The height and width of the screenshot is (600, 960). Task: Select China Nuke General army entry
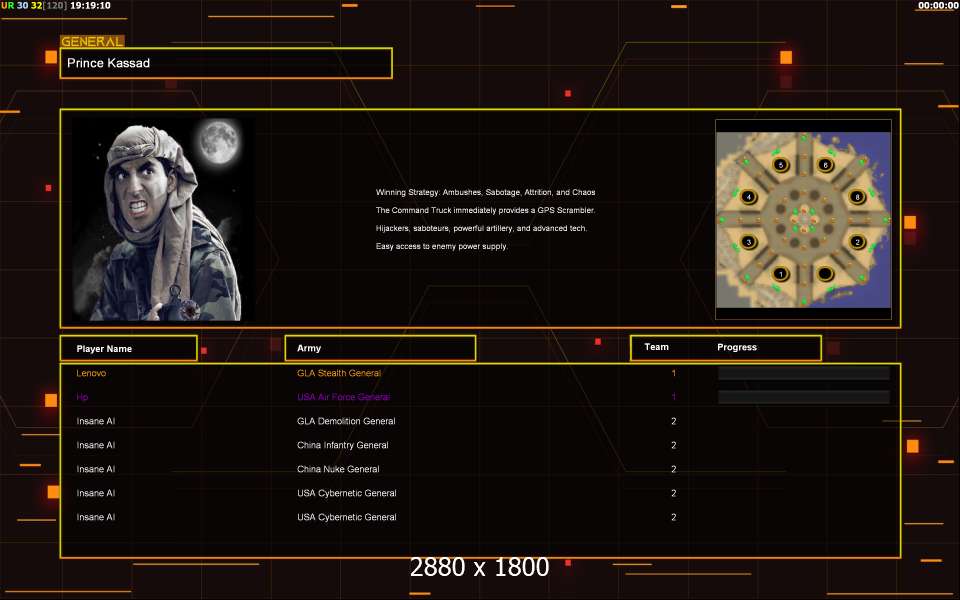(338, 469)
